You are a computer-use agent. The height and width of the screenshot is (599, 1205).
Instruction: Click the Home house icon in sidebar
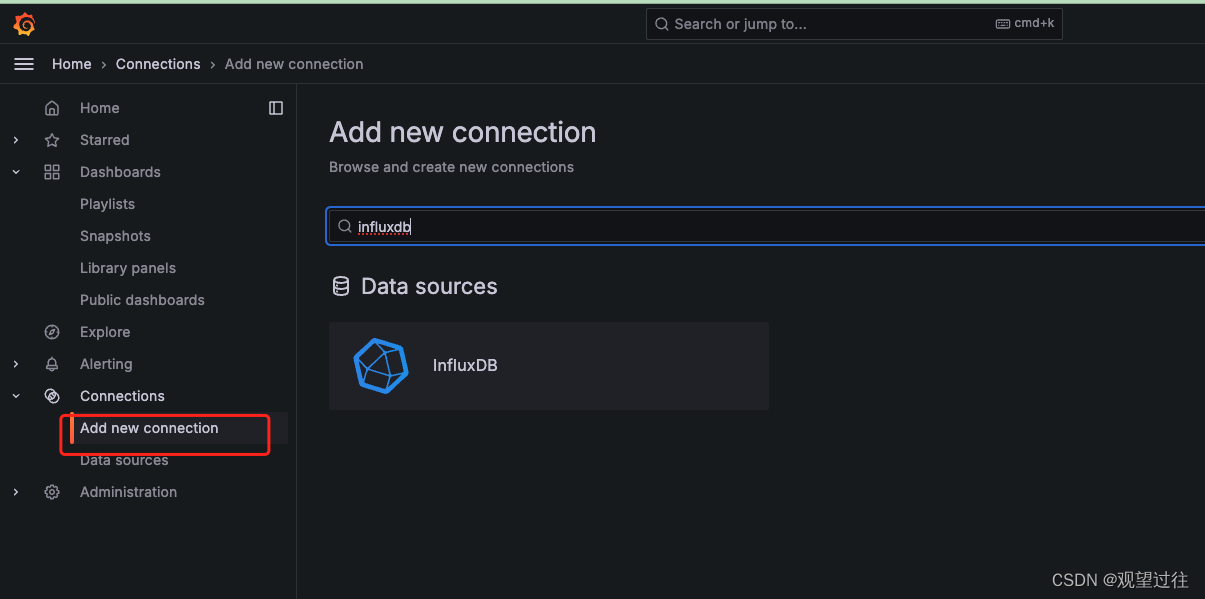[52, 108]
